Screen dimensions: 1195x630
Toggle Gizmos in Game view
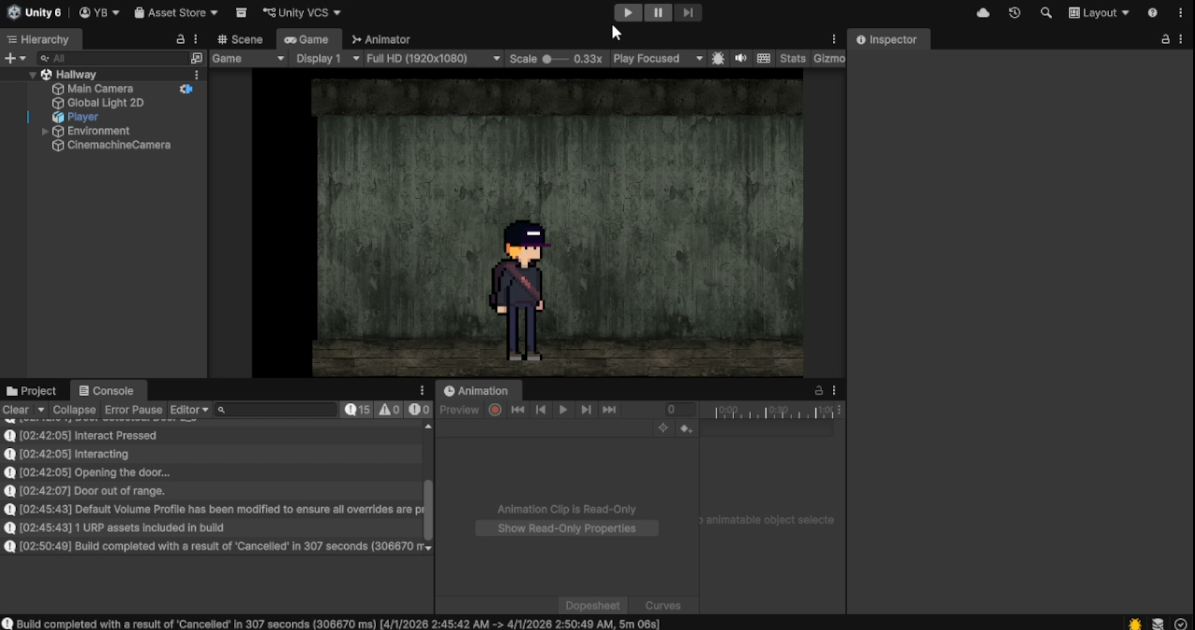coord(828,59)
